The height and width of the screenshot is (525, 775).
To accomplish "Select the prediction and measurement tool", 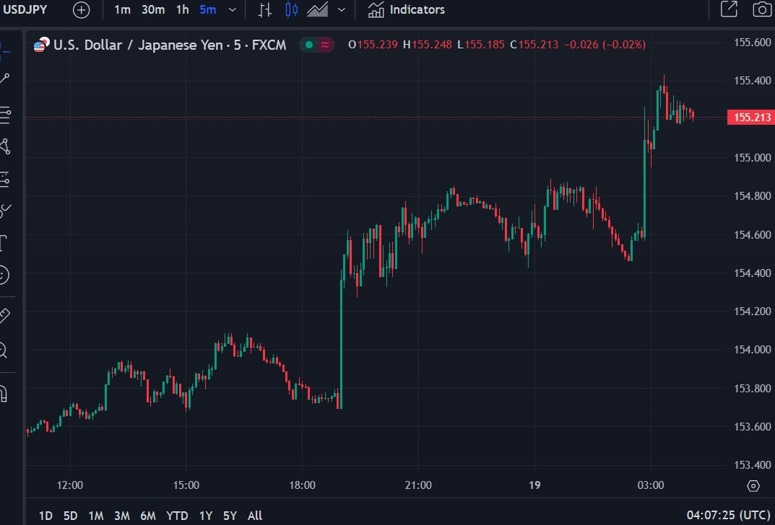I will tap(5, 179).
